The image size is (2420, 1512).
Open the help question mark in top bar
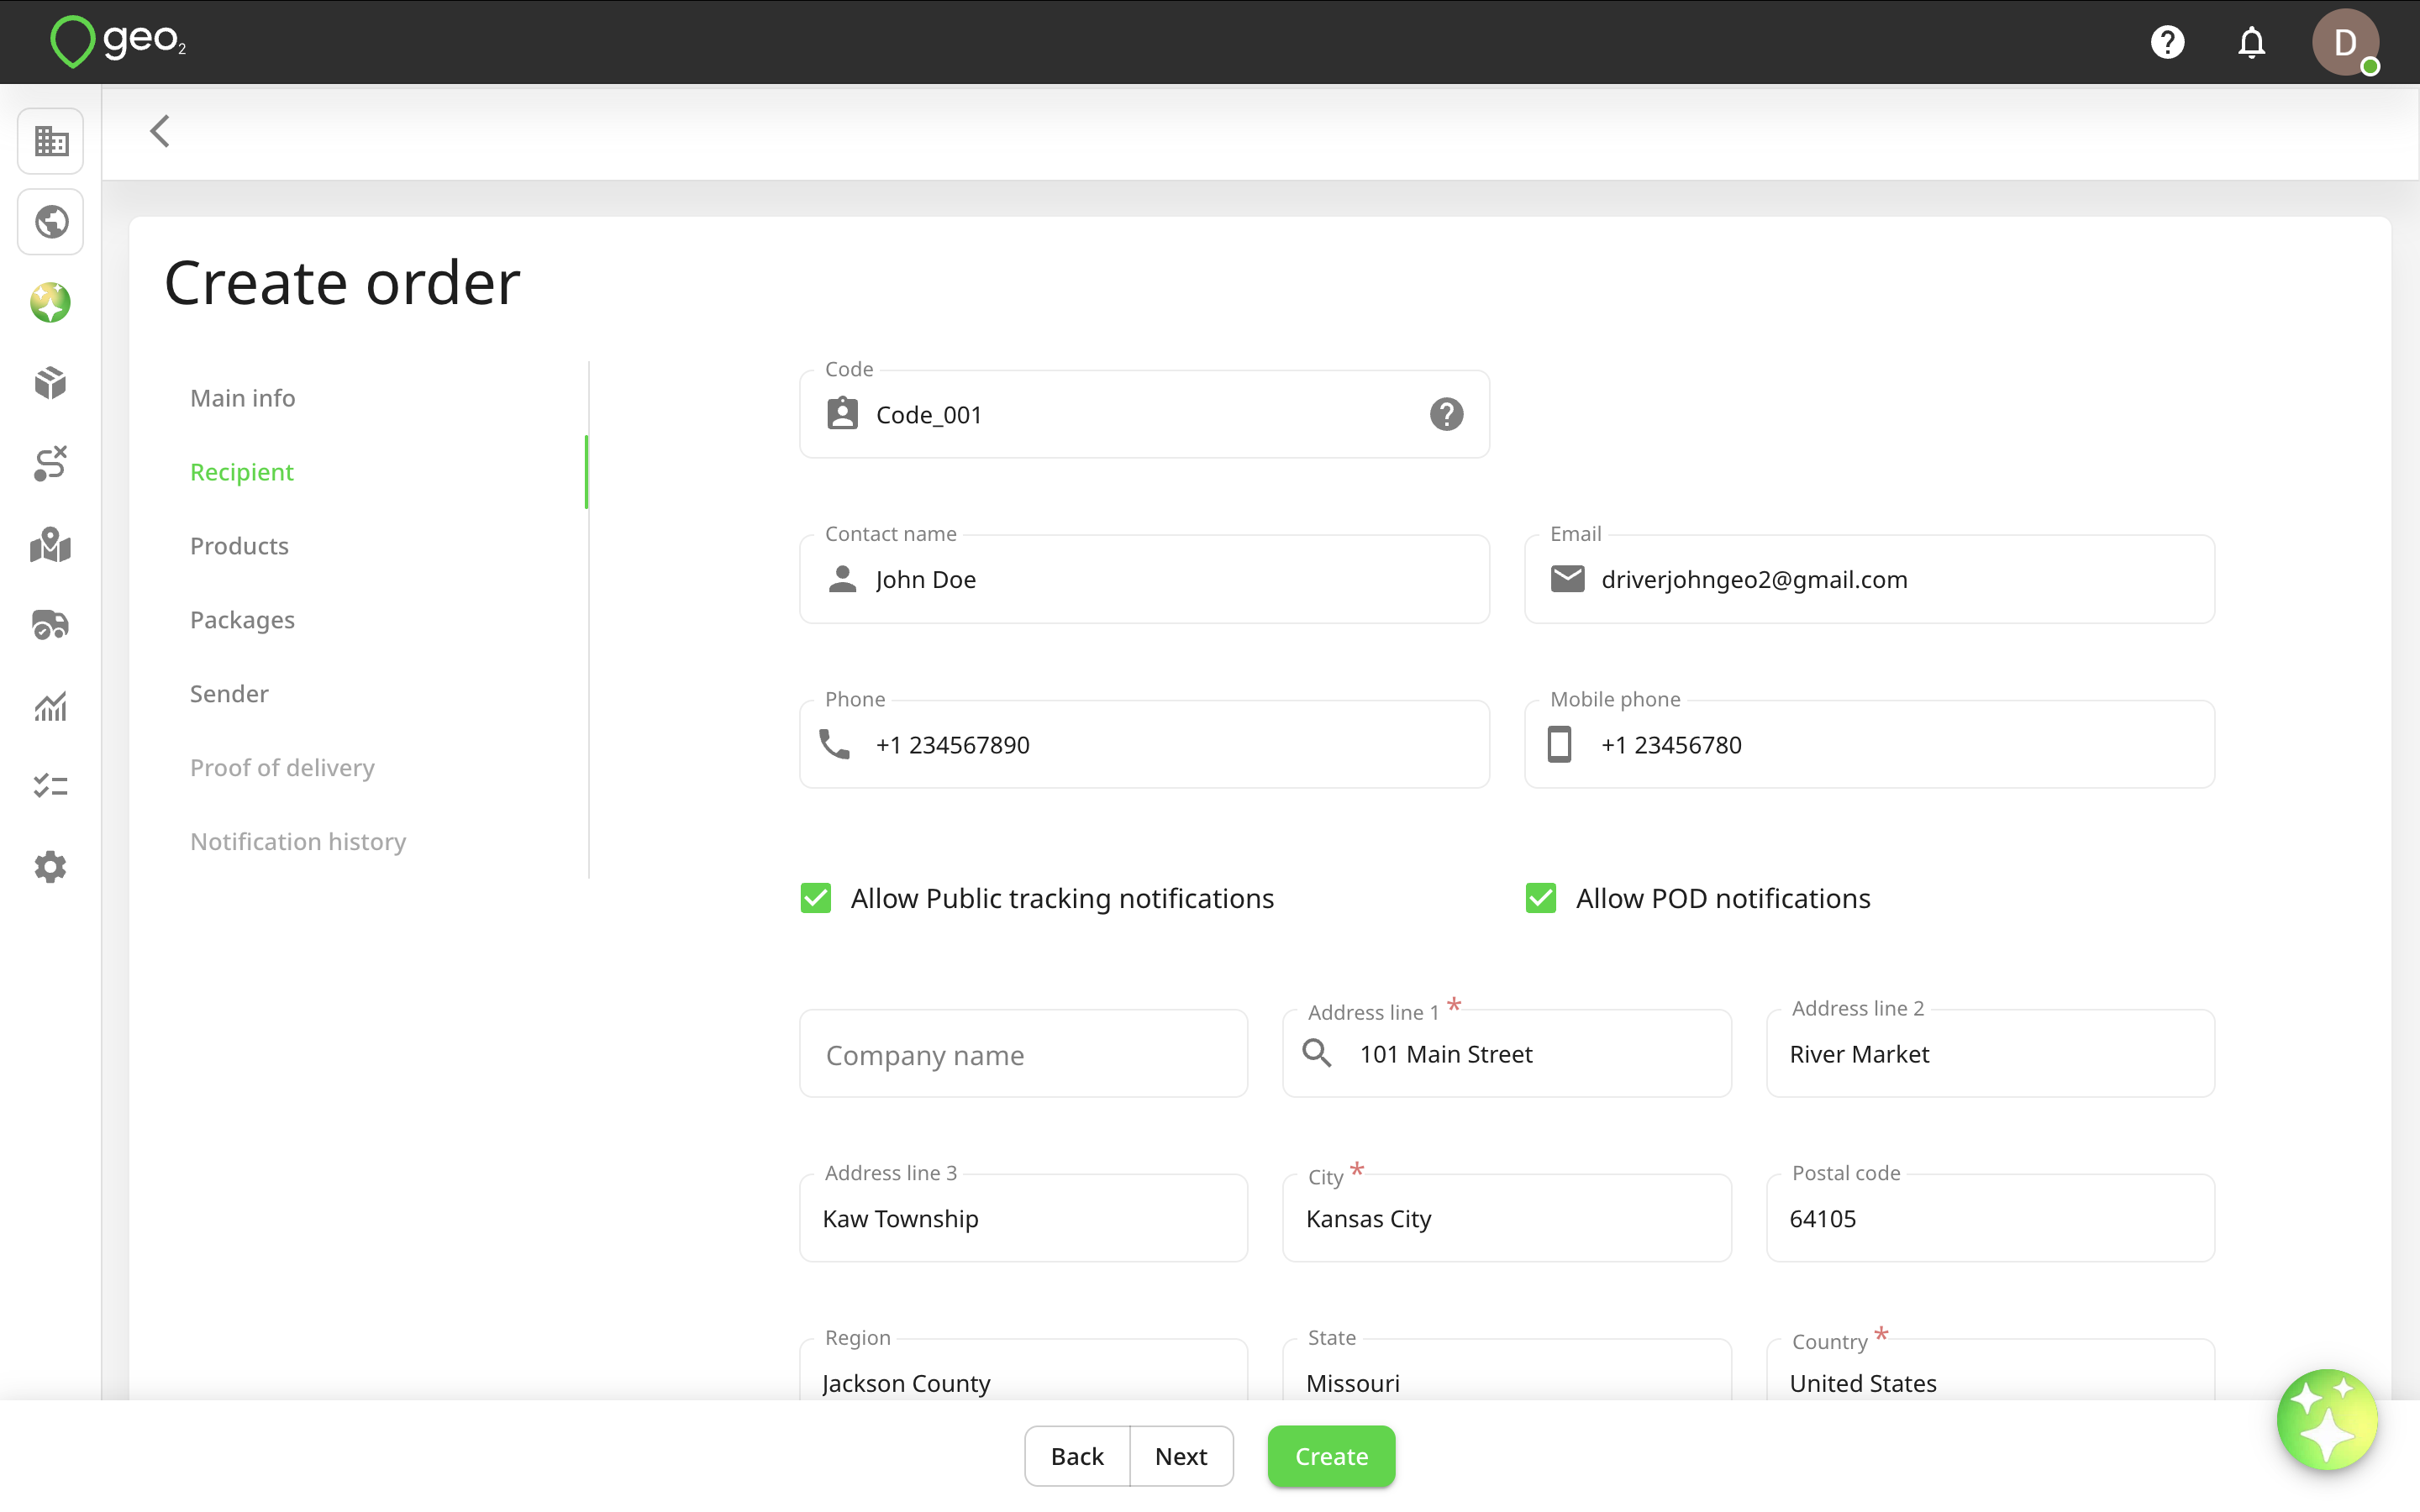pos(2167,42)
